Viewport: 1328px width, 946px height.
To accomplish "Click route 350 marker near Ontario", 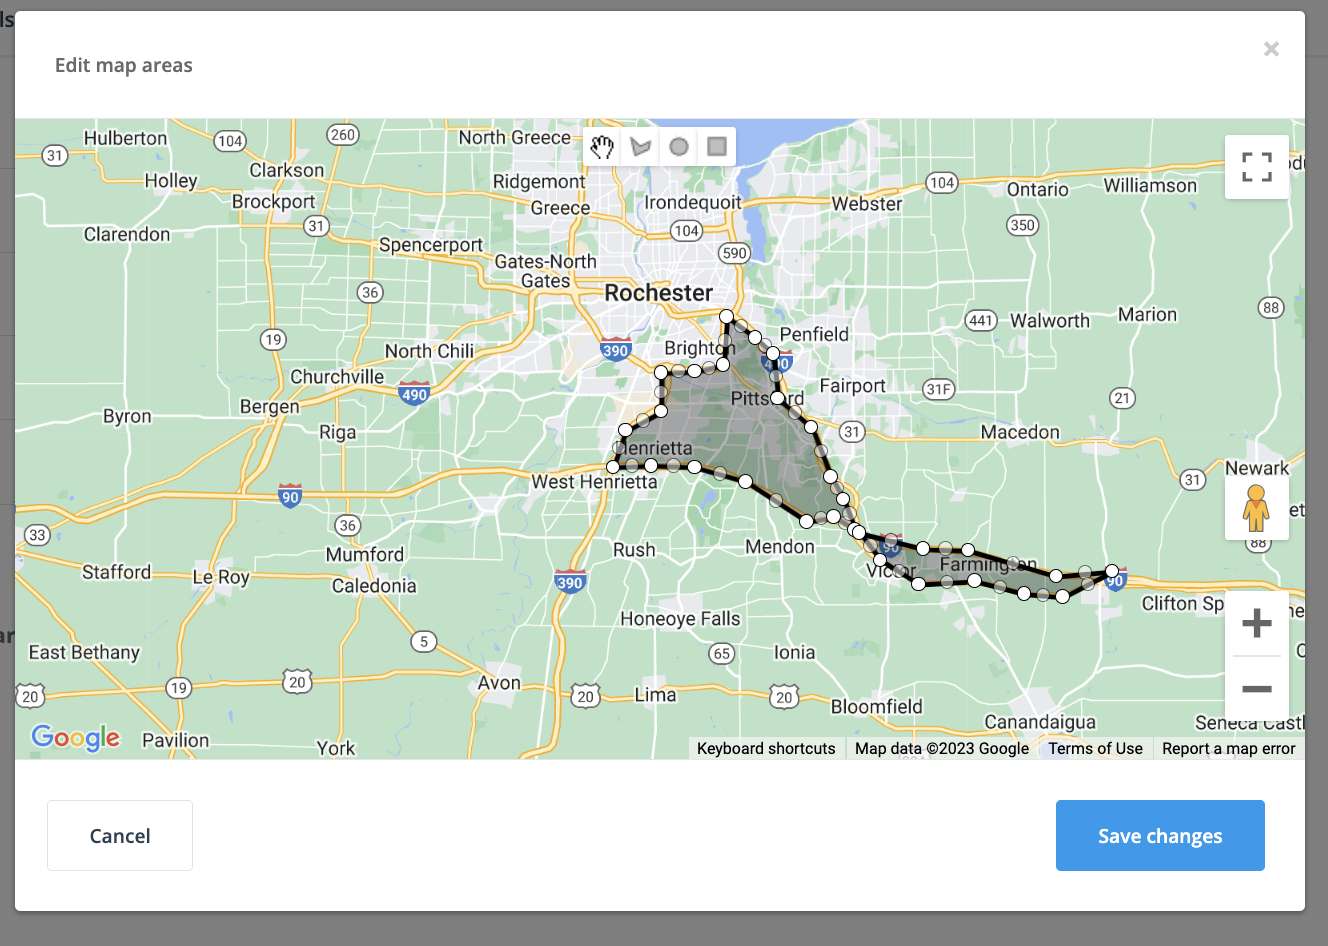I will [x=1023, y=225].
